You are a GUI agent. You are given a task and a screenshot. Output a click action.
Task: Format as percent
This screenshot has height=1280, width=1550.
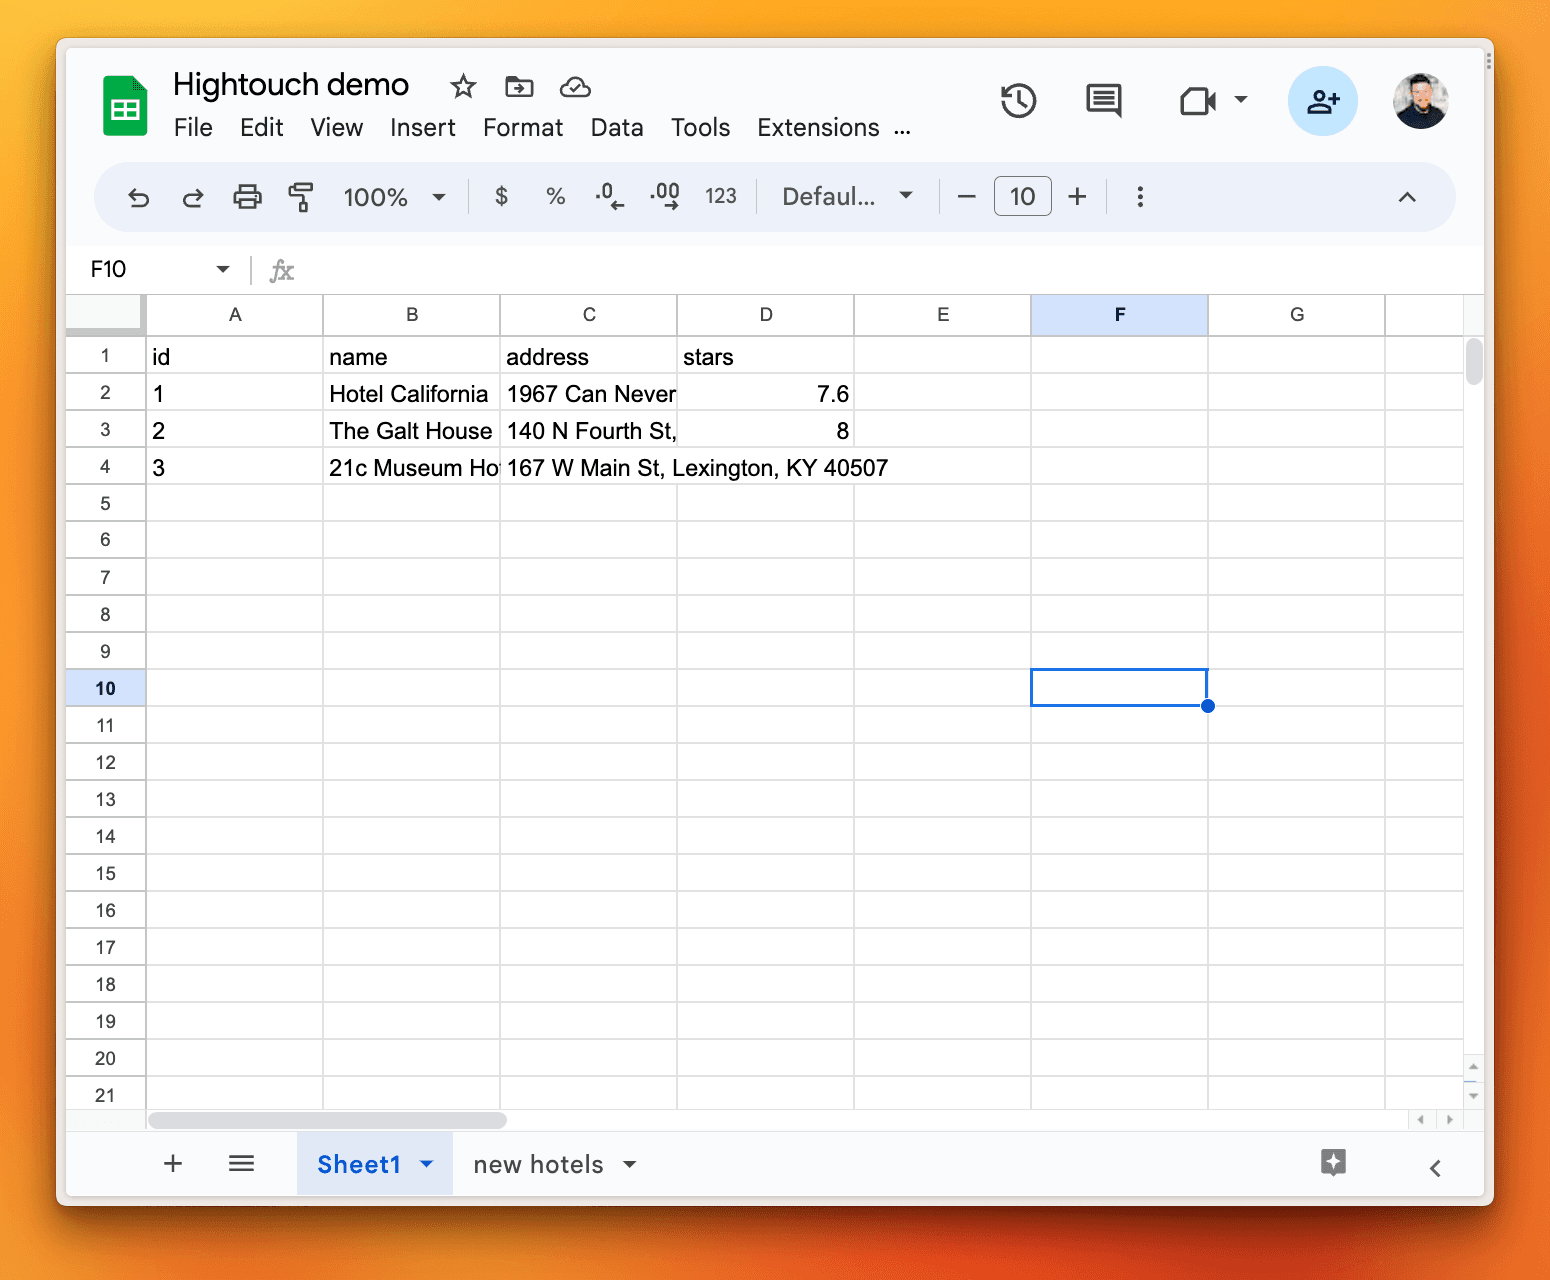coord(556,197)
